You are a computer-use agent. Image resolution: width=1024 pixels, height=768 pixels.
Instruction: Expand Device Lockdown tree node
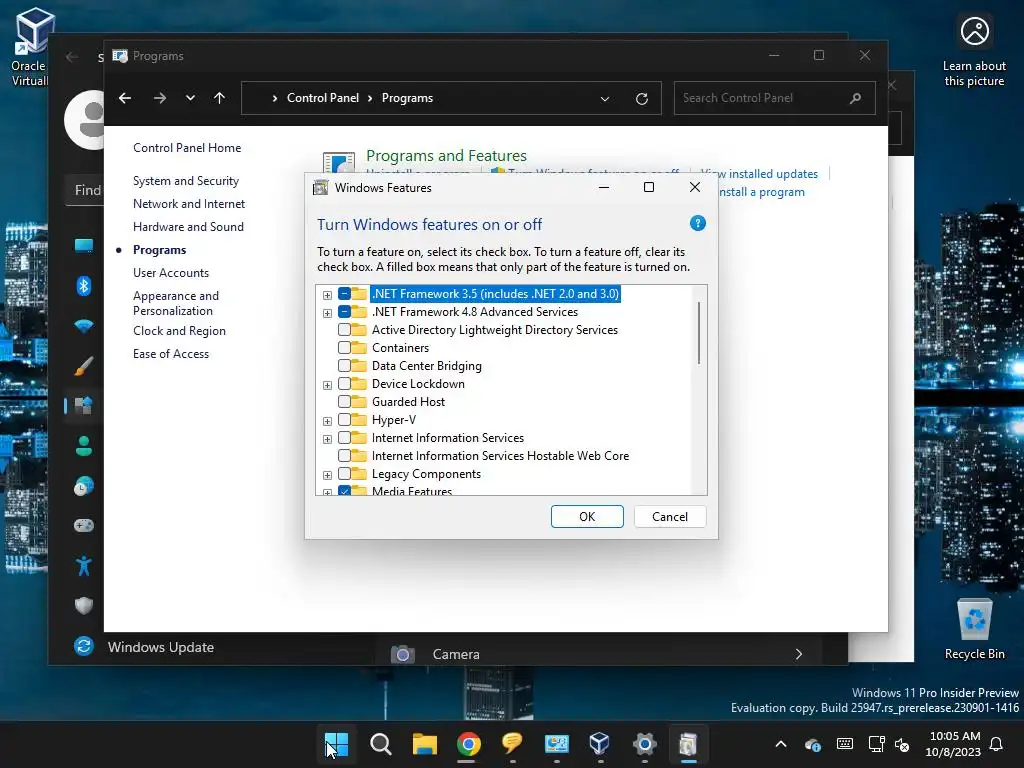tap(327, 385)
